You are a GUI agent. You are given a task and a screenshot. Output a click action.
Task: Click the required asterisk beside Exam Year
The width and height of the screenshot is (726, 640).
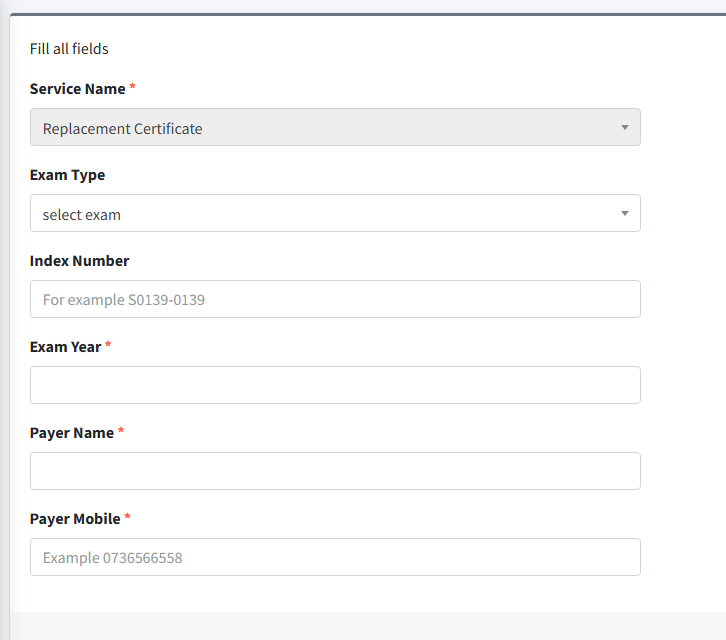point(109,346)
